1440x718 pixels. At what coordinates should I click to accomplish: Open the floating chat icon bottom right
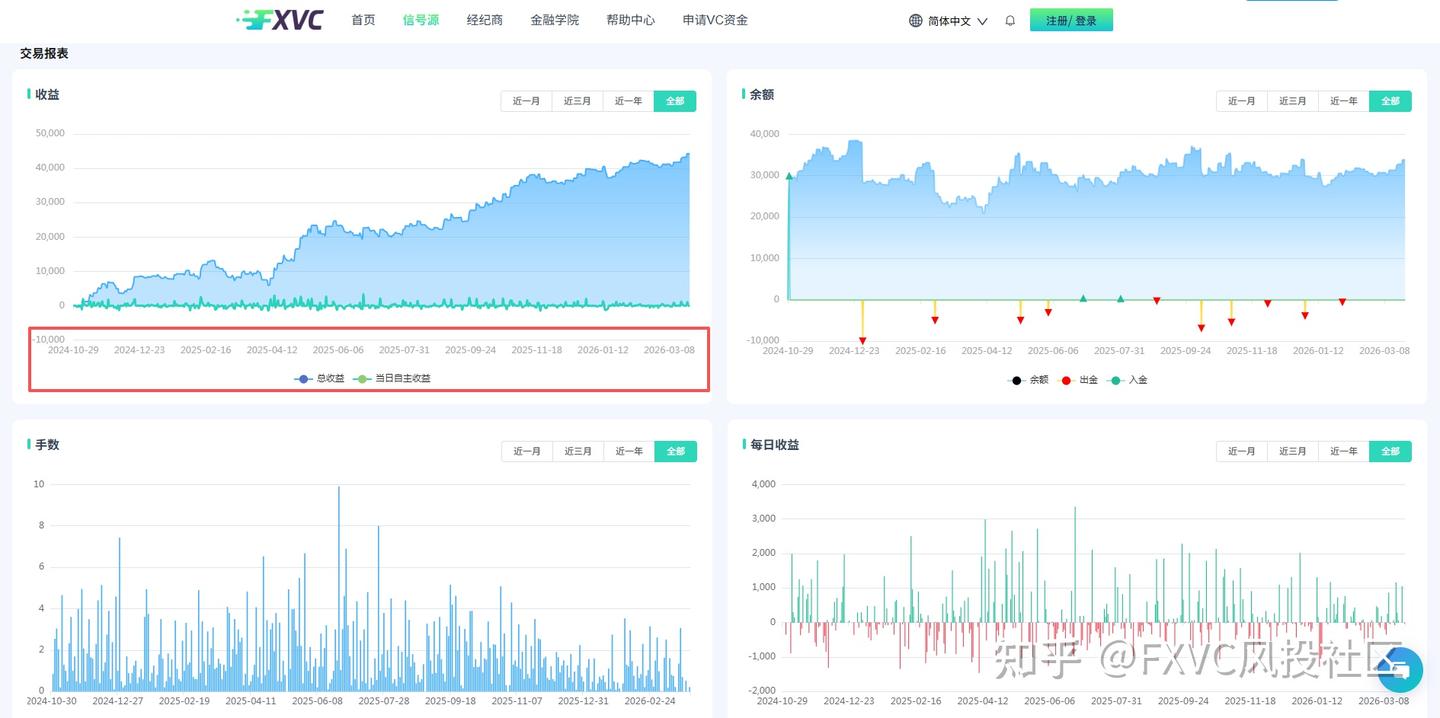pos(1399,670)
